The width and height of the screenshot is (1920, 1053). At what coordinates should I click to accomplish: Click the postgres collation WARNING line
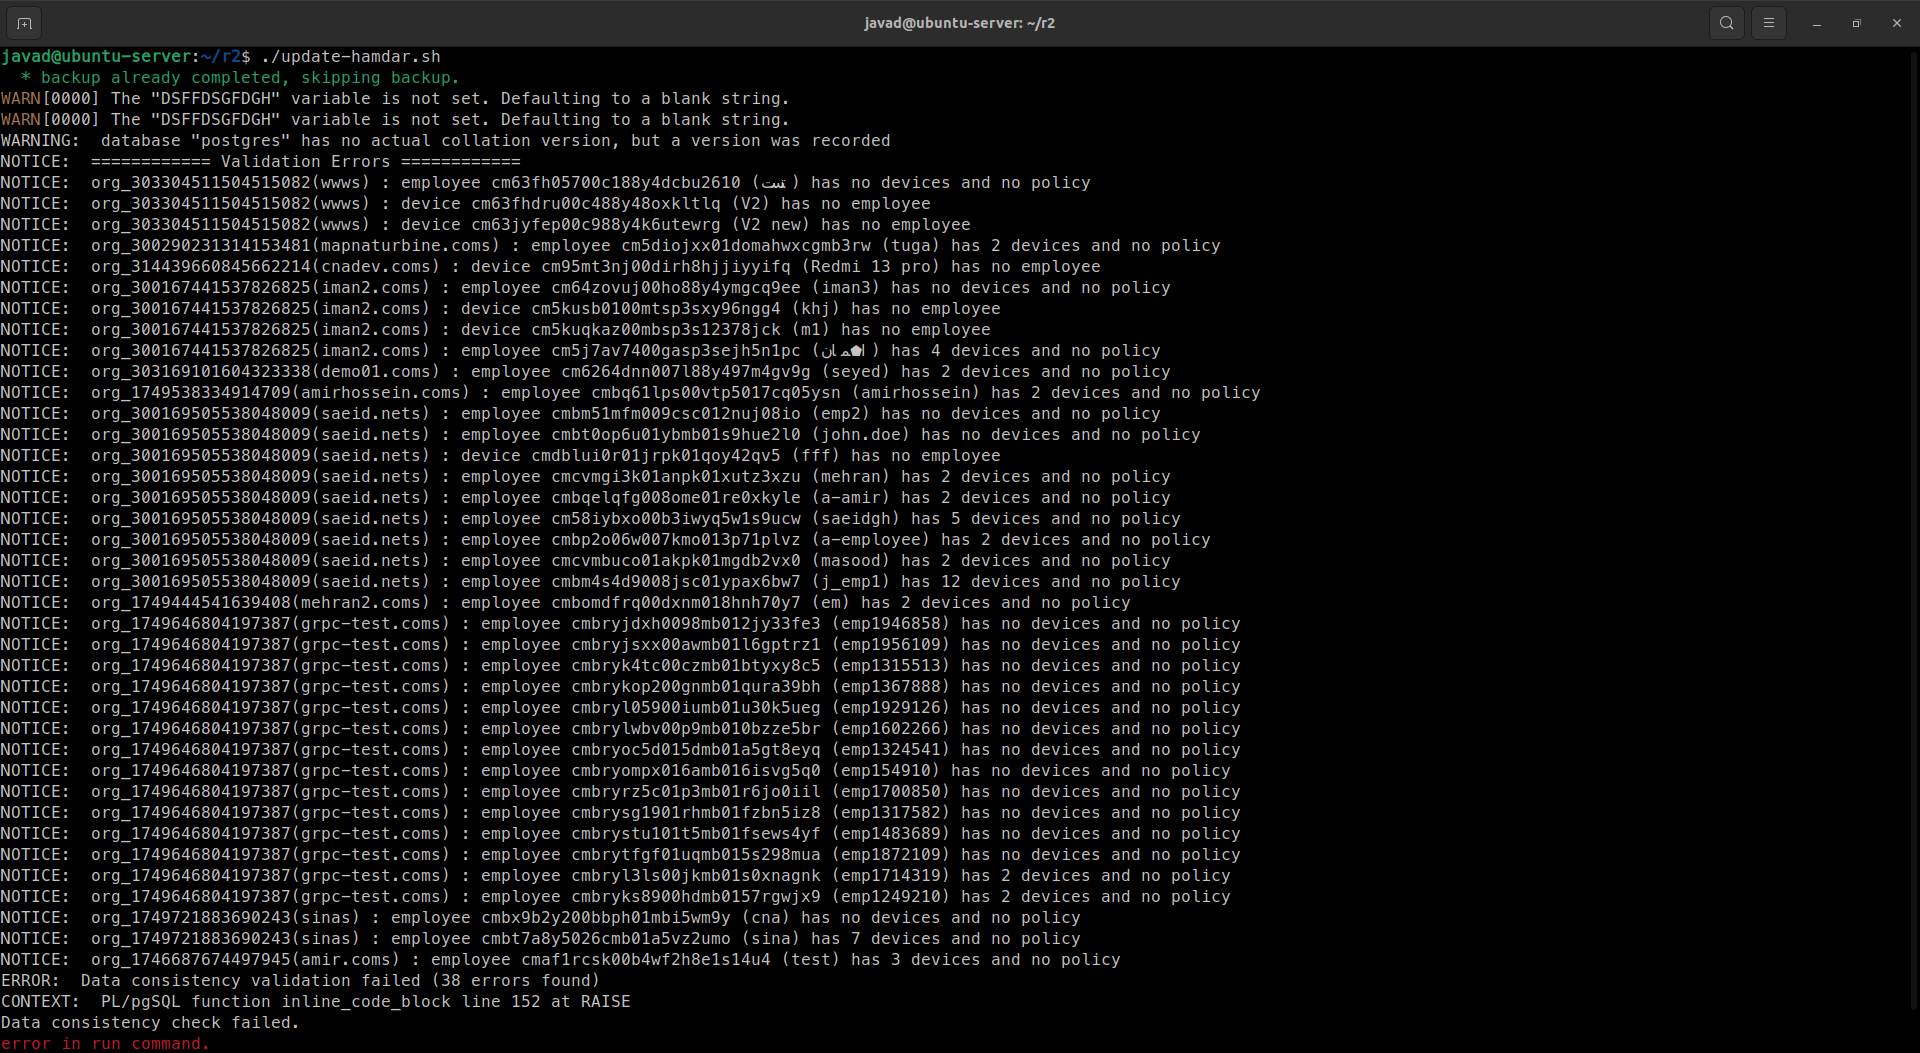point(445,141)
